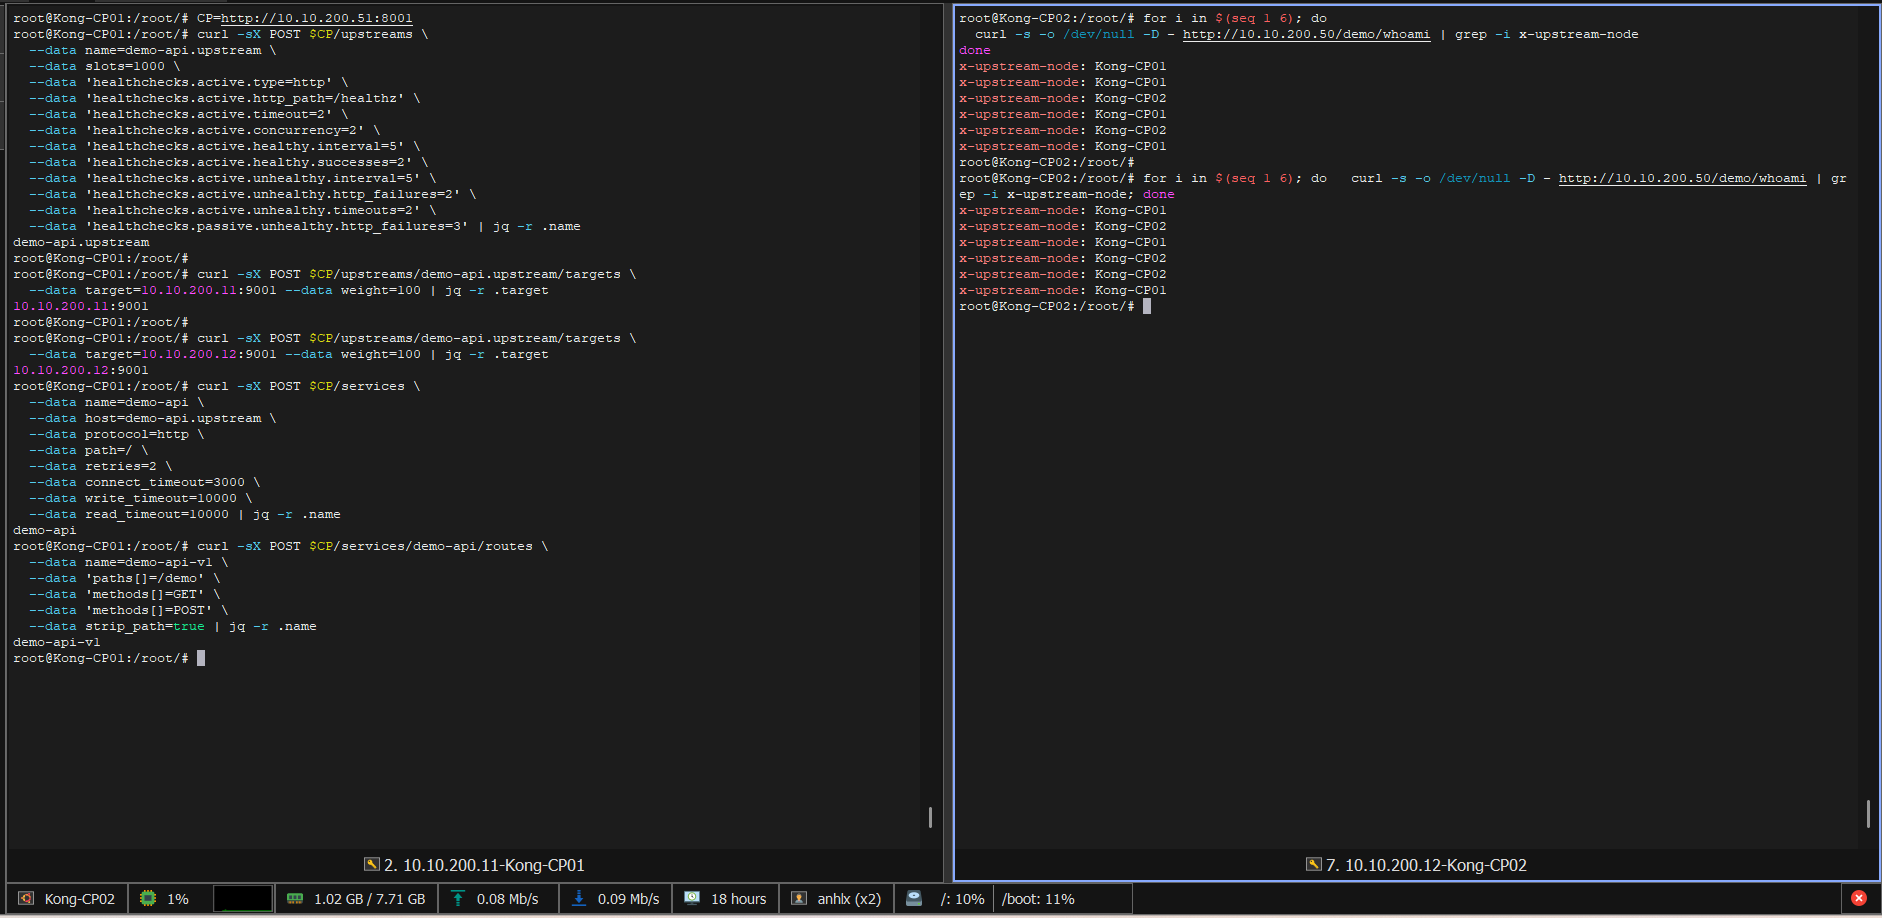1882x918 pixels.
Task: Click the download speed arrow icon
Action: pyautogui.click(x=579, y=899)
